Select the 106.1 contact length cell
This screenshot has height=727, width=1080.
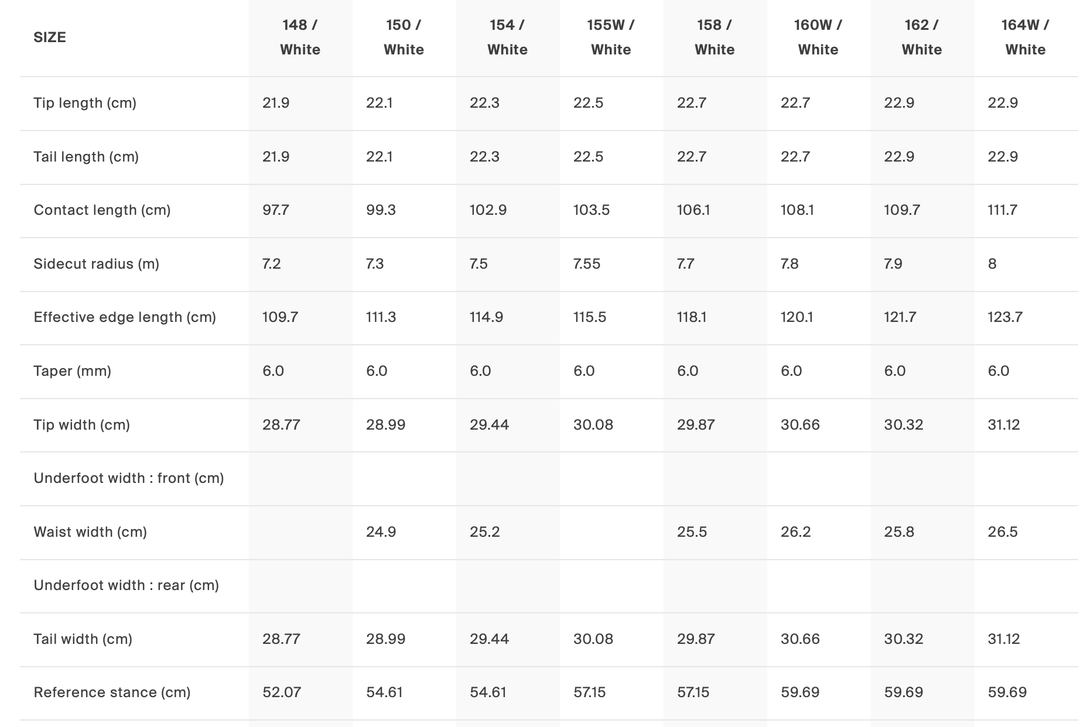[693, 210]
